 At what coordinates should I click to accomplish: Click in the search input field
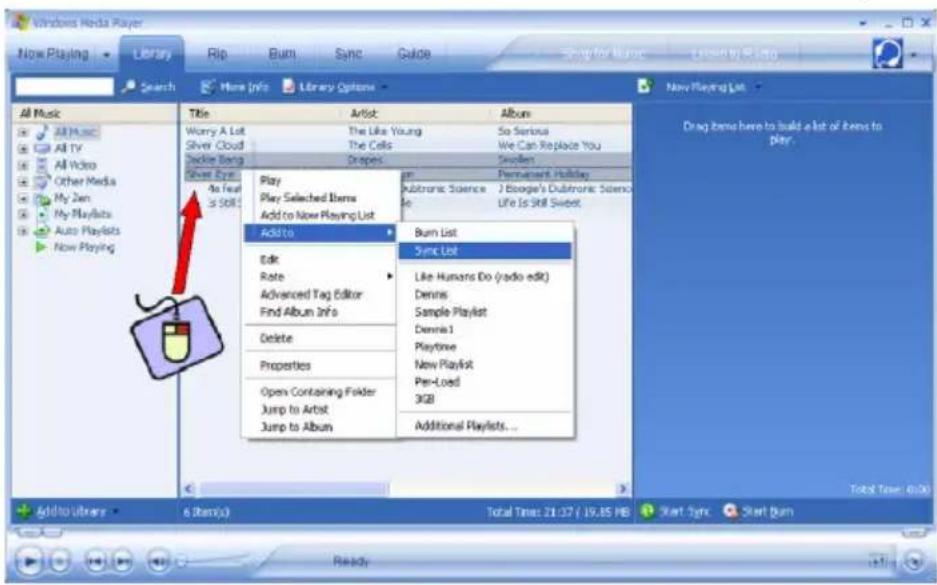coord(65,87)
